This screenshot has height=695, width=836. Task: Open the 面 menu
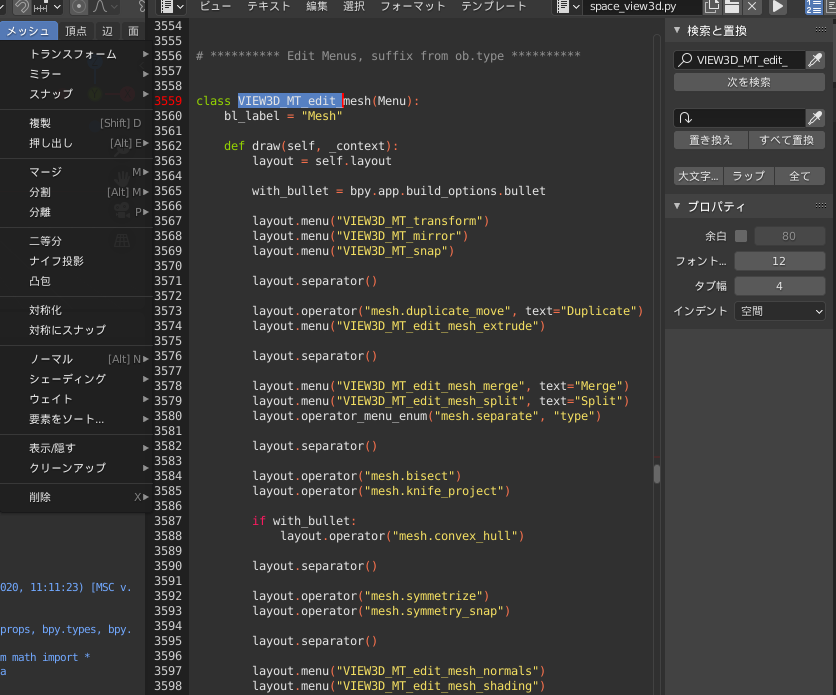(133, 31)
